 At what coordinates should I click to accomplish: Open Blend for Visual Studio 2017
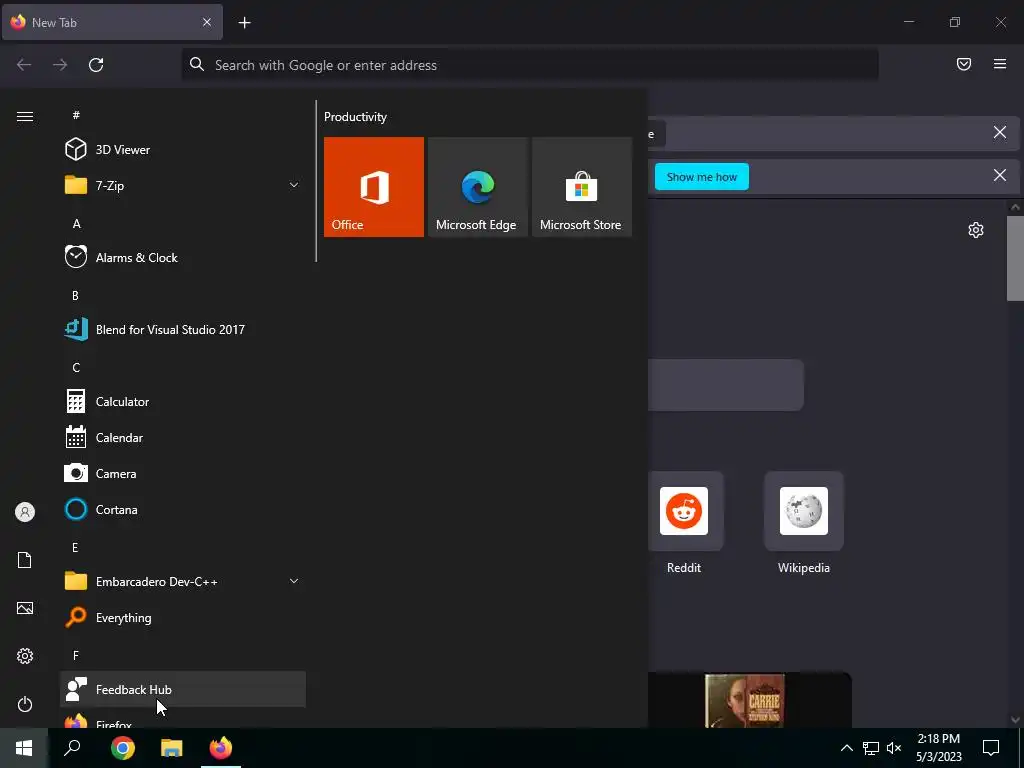coord(183,329)
